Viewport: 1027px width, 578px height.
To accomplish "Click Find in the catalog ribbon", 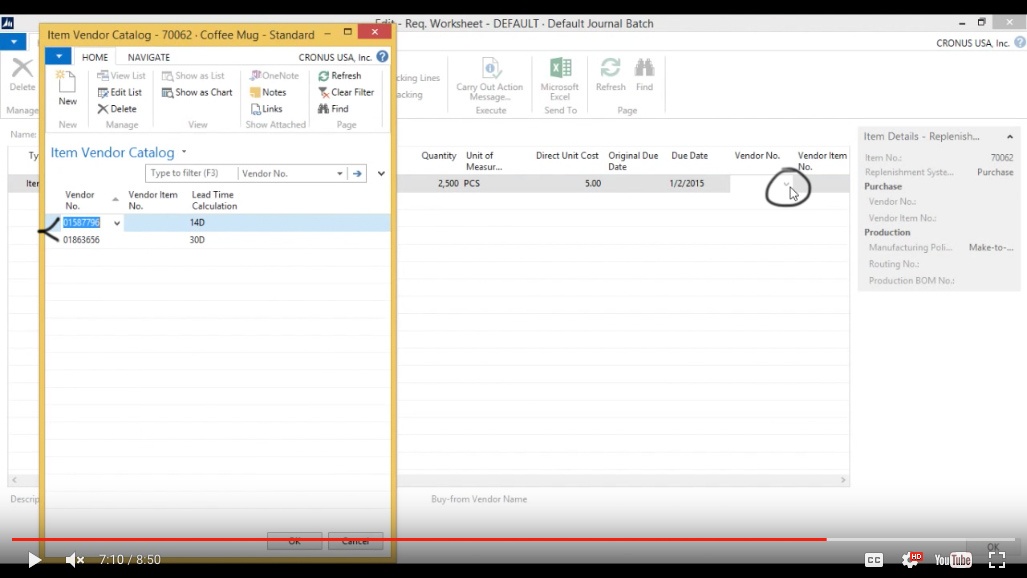I will coord(333,109).
